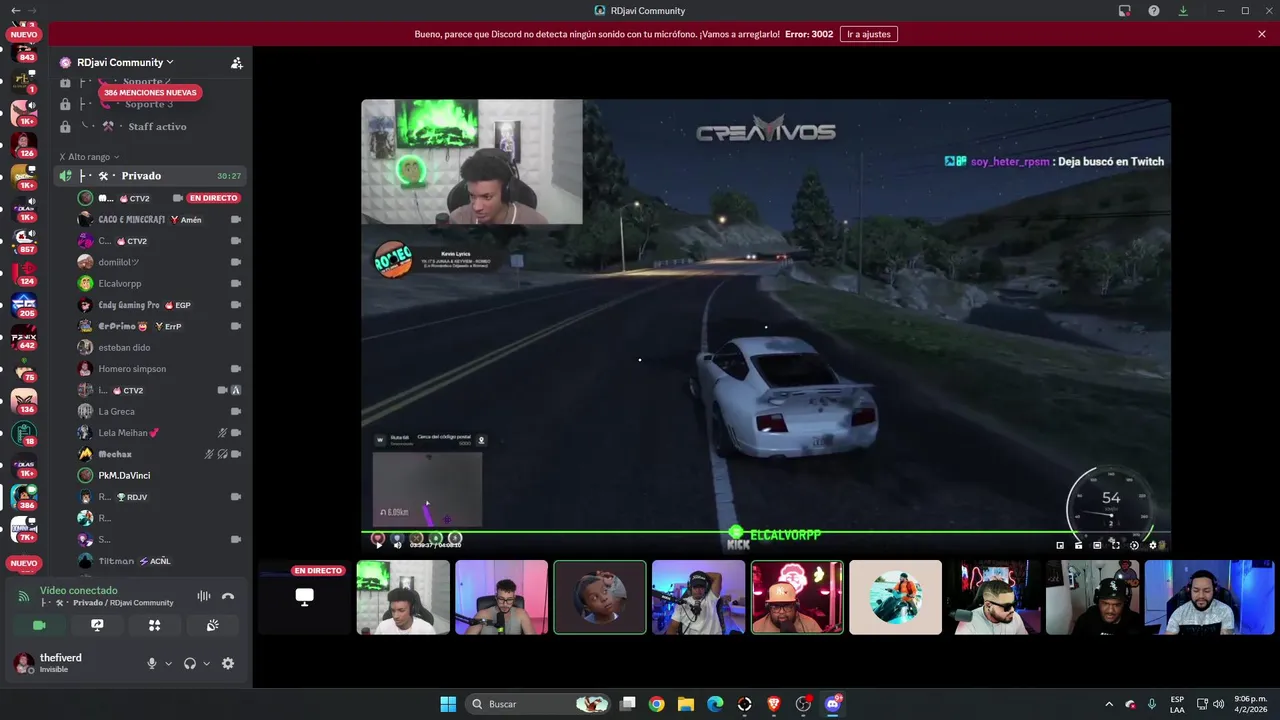Mute the stream player volume icon
This screenshot has height=720, width=1280.
397,545
